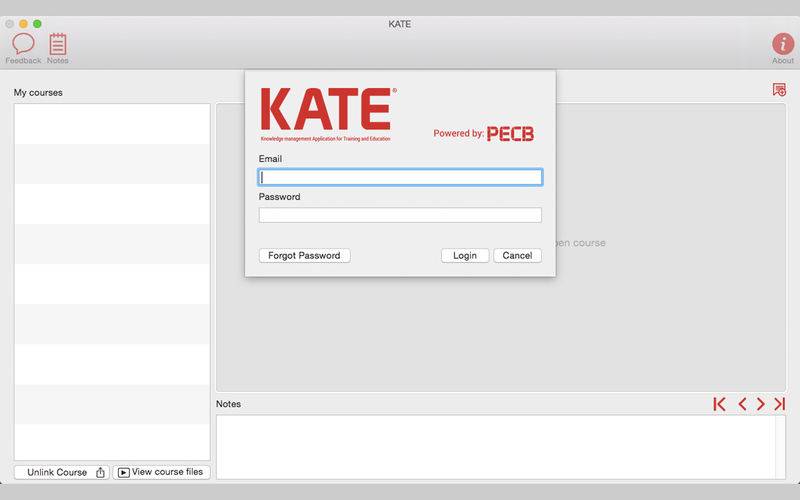This screenshot has width=800, height=500.
Task: Go to next page arrow
Action: click(761, 404)
